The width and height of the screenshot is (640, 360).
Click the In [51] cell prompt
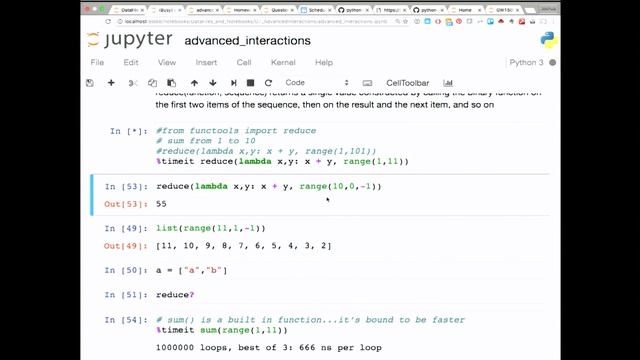point(126,295)
